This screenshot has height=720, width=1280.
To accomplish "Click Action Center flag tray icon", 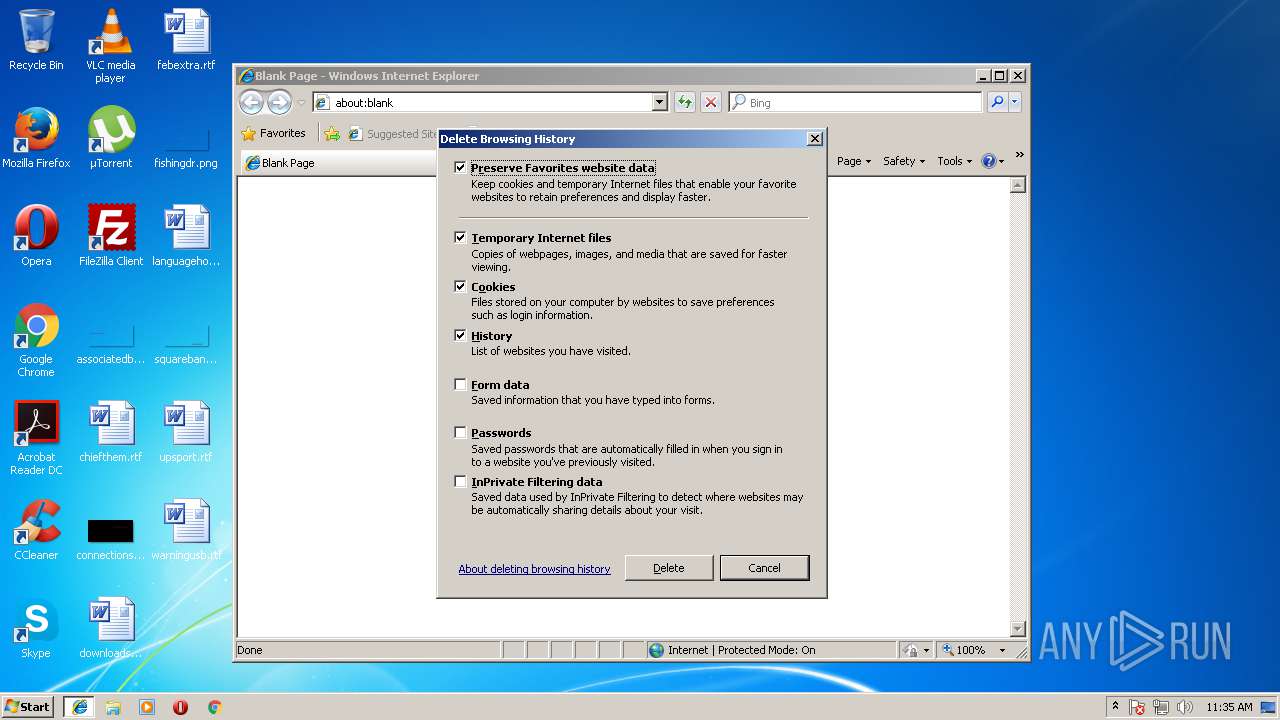I will (x=1138, y=707).
